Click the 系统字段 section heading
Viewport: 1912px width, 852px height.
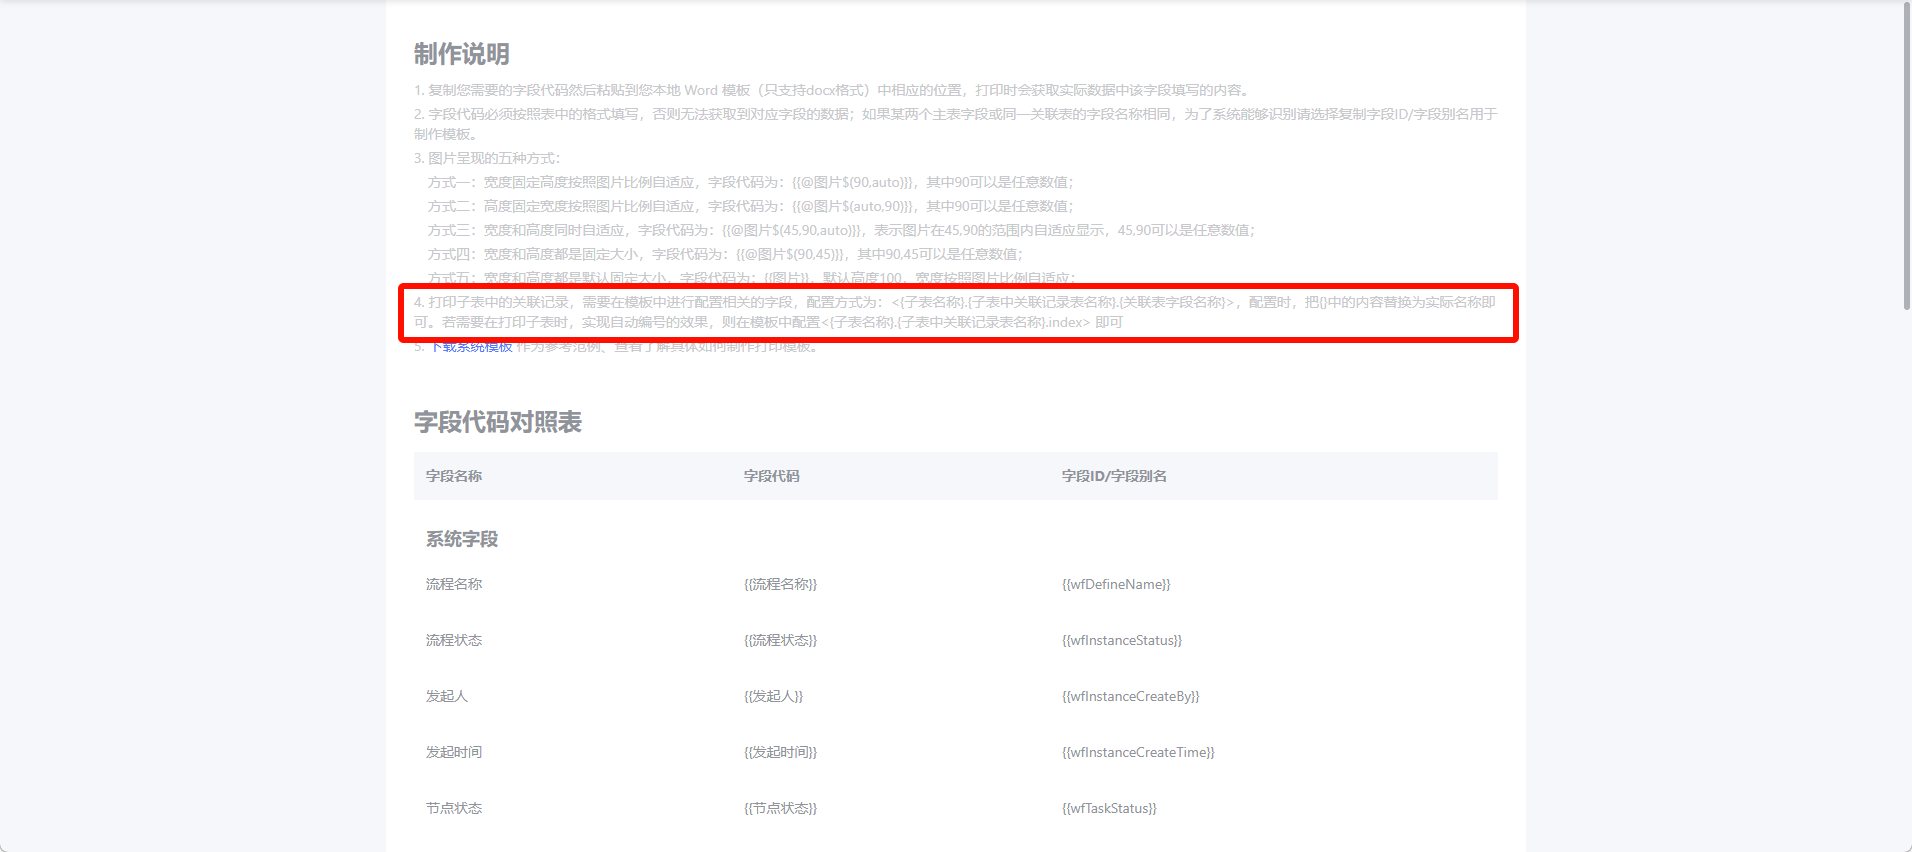click(462, 539)
